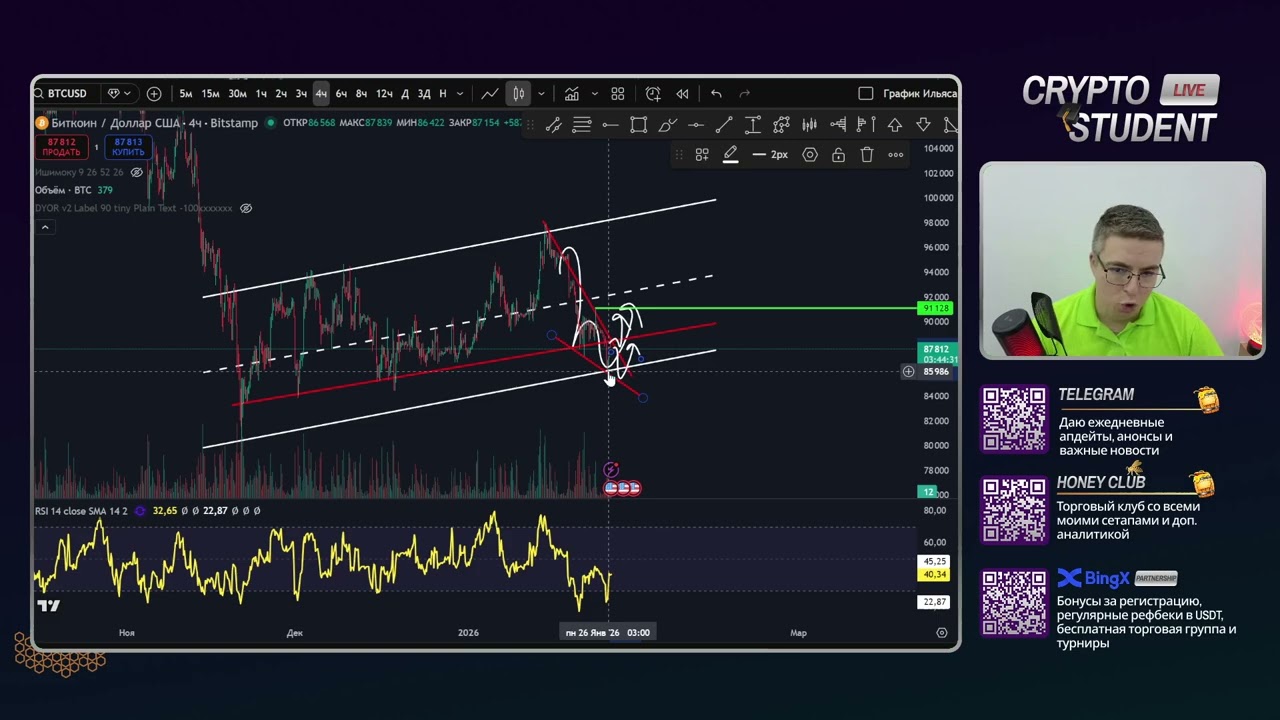The height and width of the screenshot is (720, 1280).
Task: Open the TELEGRAM QR code
Action: tap(1014, 420)
